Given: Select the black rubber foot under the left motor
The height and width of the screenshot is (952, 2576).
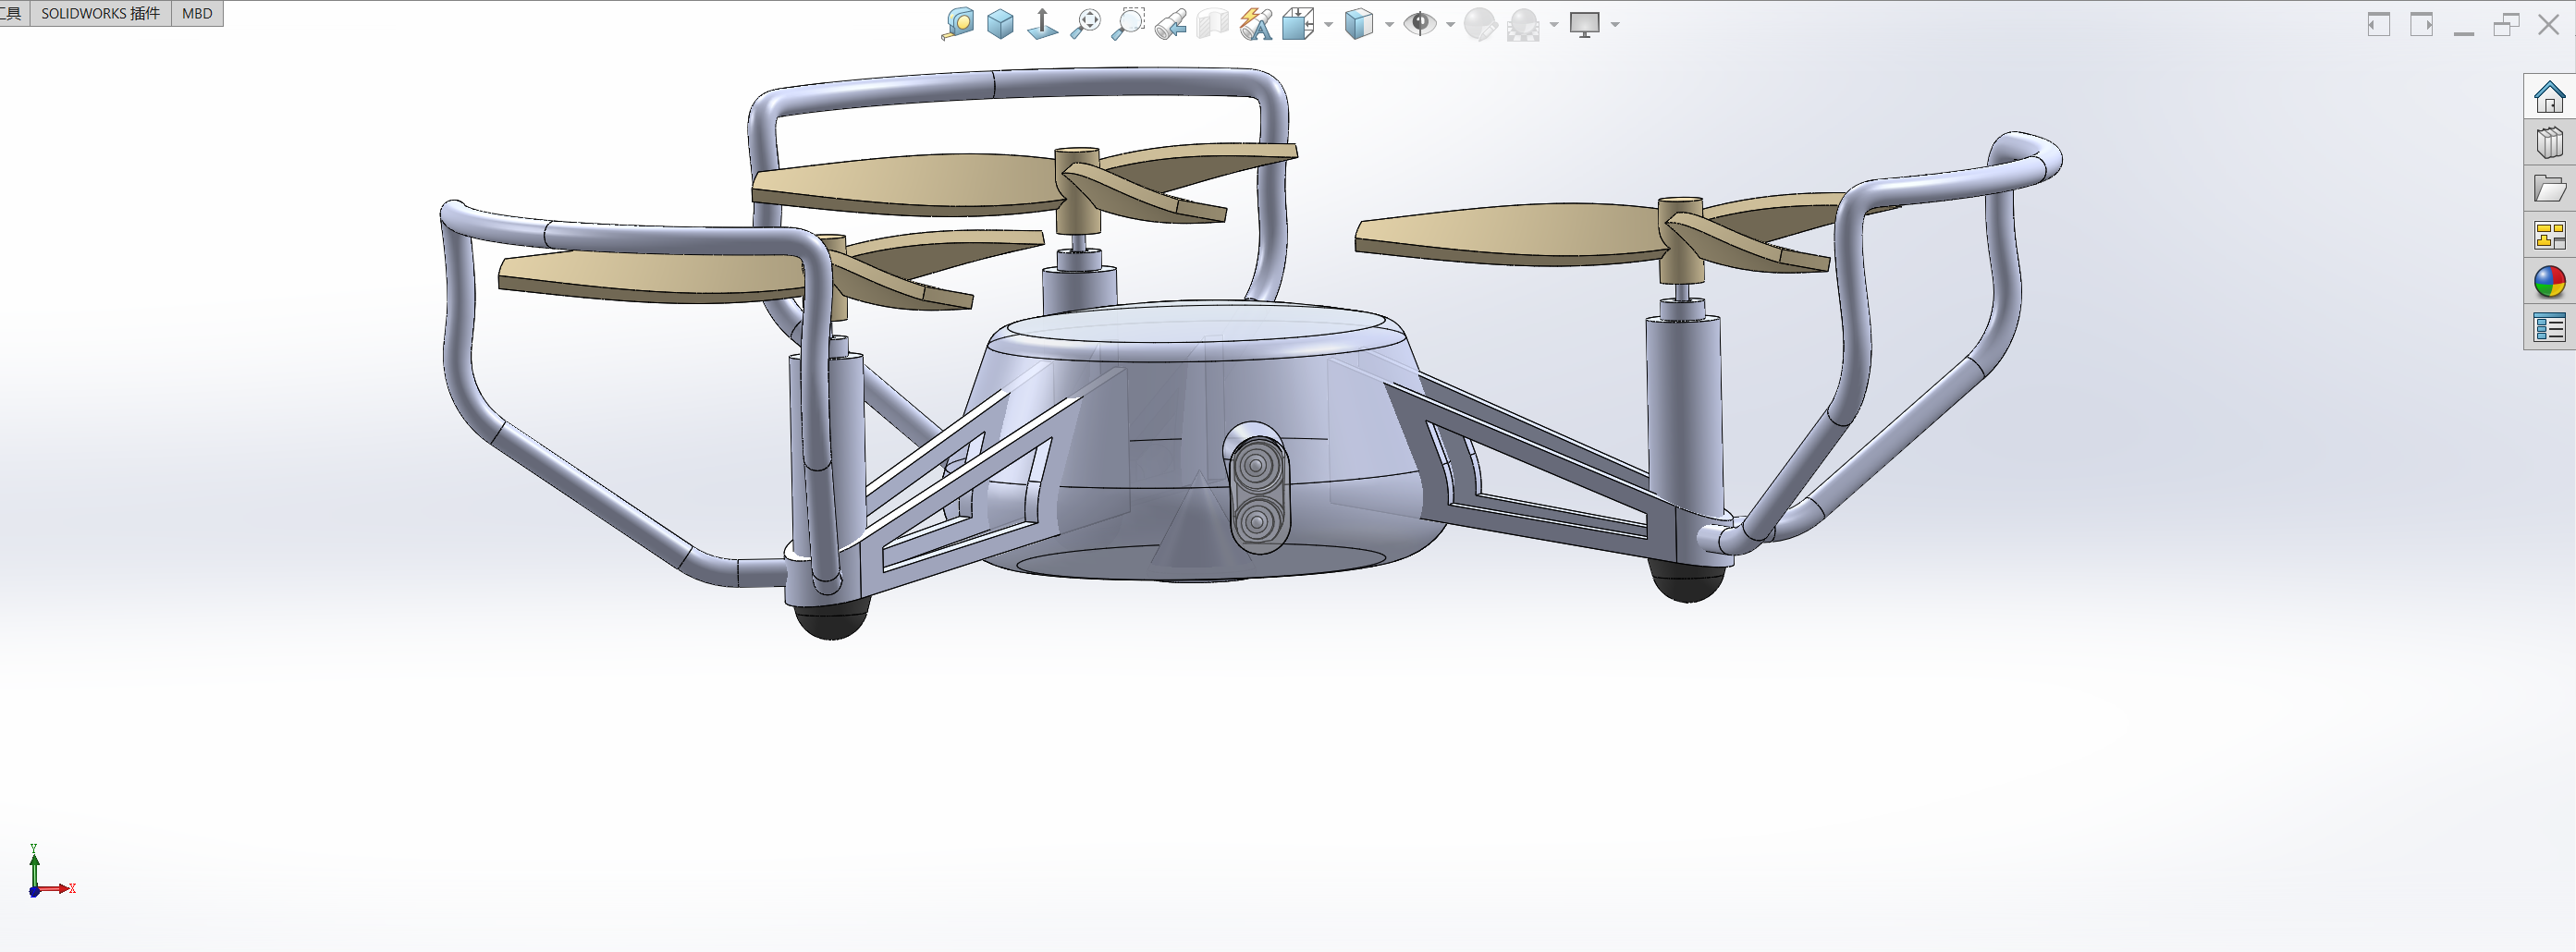Looking at the screenshot, I should point(831,619).
